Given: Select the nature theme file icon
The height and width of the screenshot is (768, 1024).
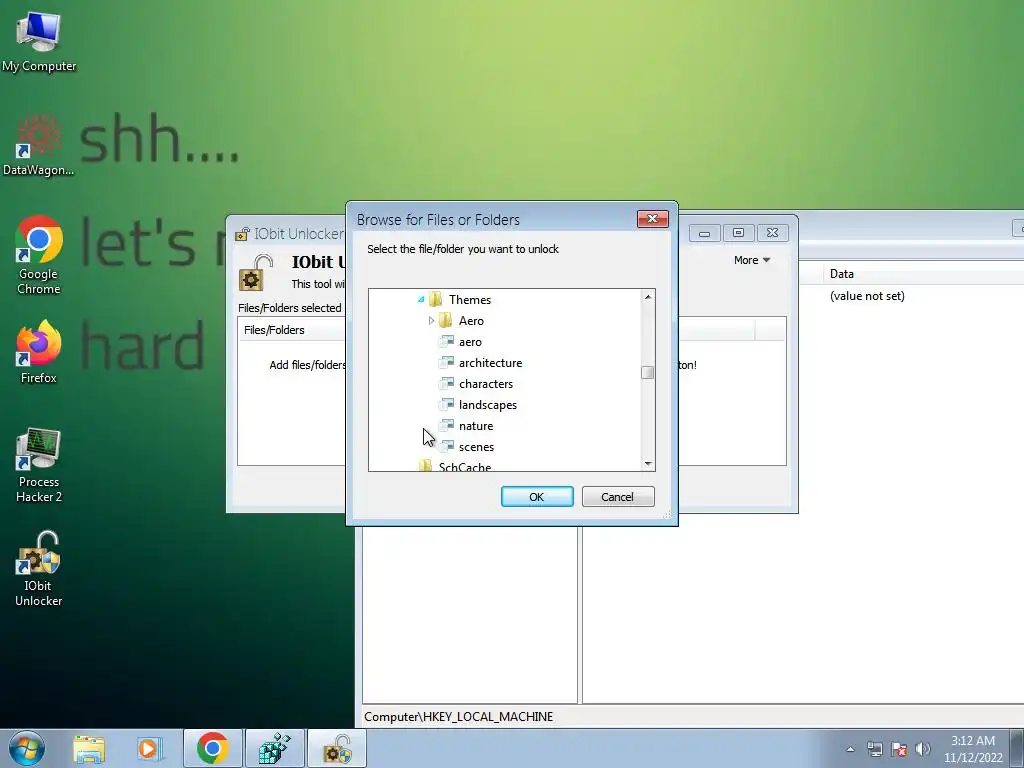Looking at the screenshot, I should (447, 425).
